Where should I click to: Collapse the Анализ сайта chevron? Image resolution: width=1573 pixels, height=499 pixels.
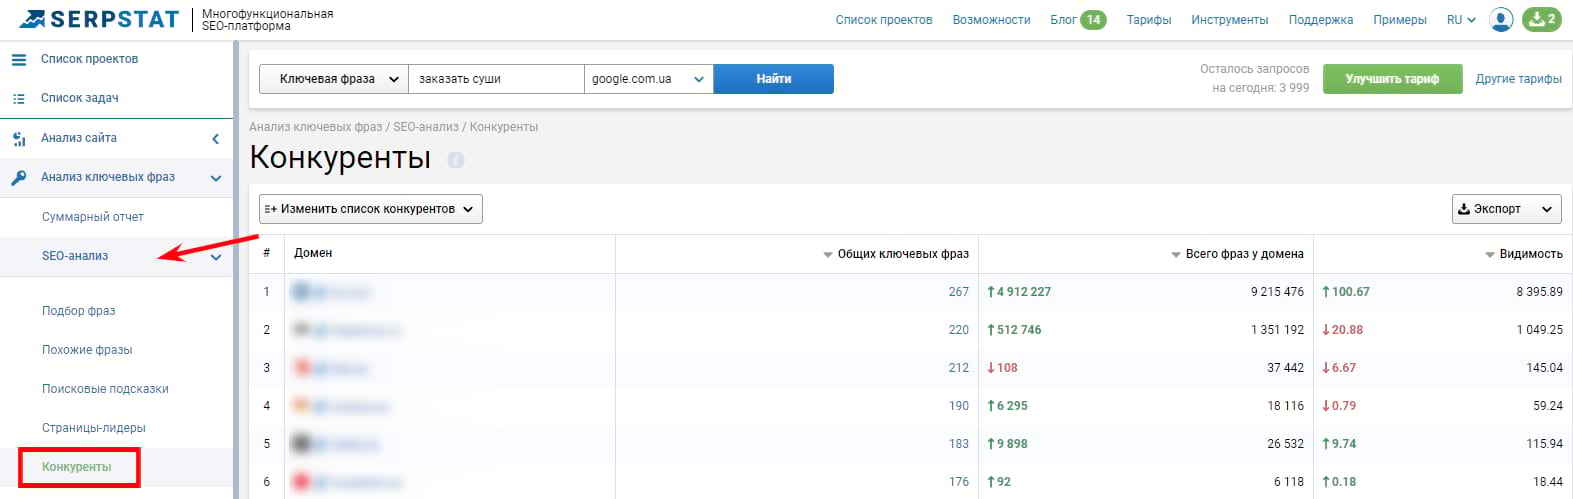point(216,139)
